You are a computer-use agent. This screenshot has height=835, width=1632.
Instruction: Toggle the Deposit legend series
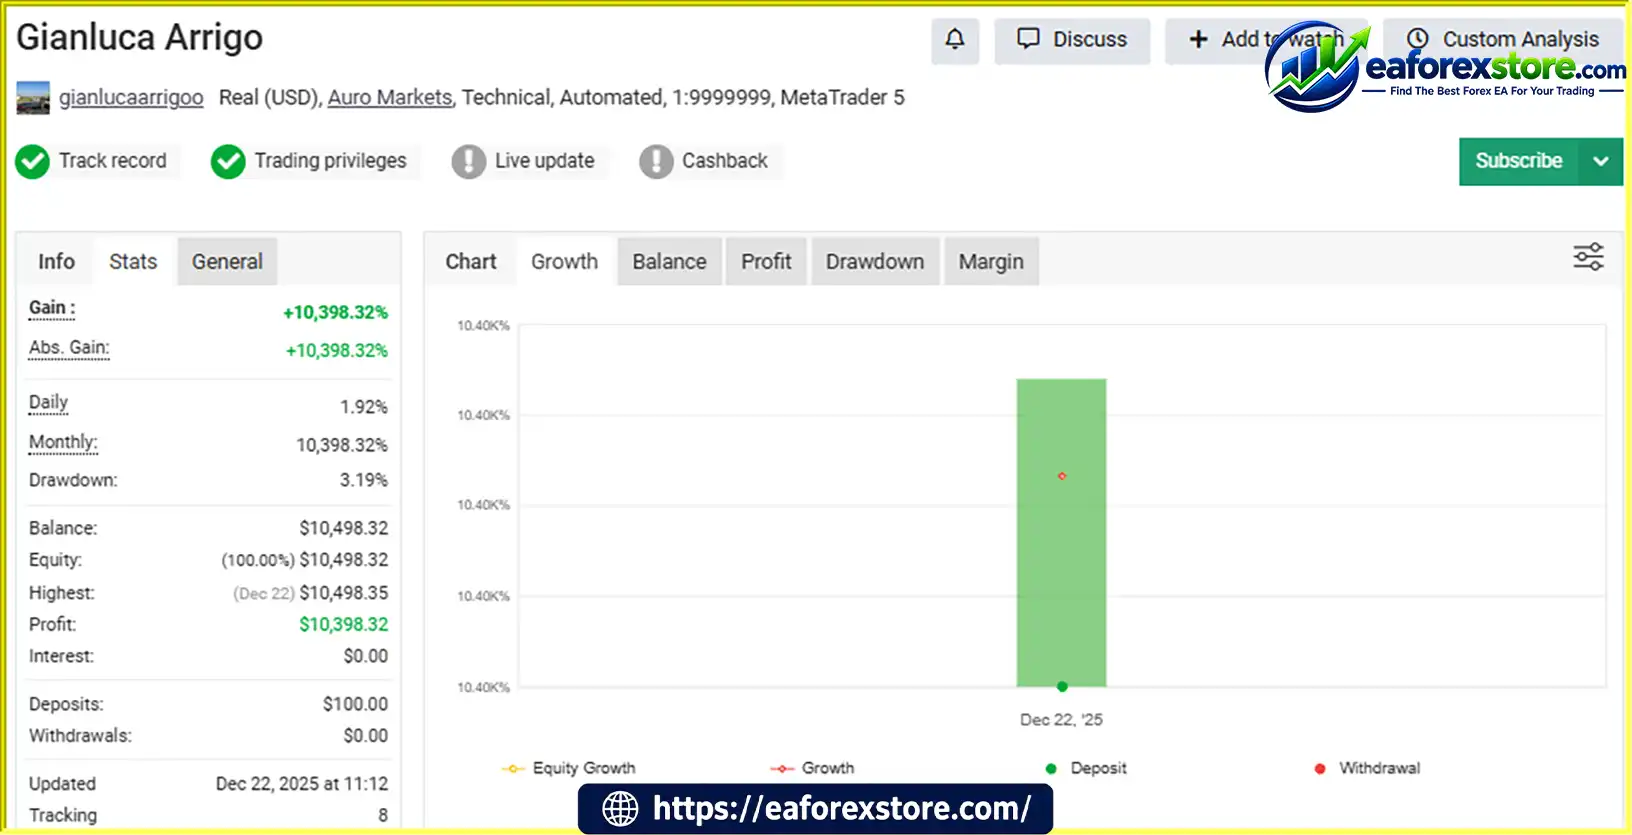pyautogui.click(x=1086, y=768)
